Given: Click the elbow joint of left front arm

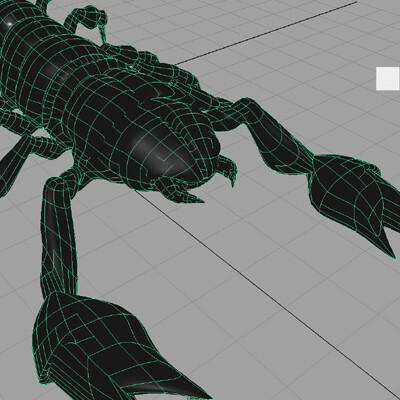Looking at the screenshot, I should pyautogui.click(x=57, y=183).
